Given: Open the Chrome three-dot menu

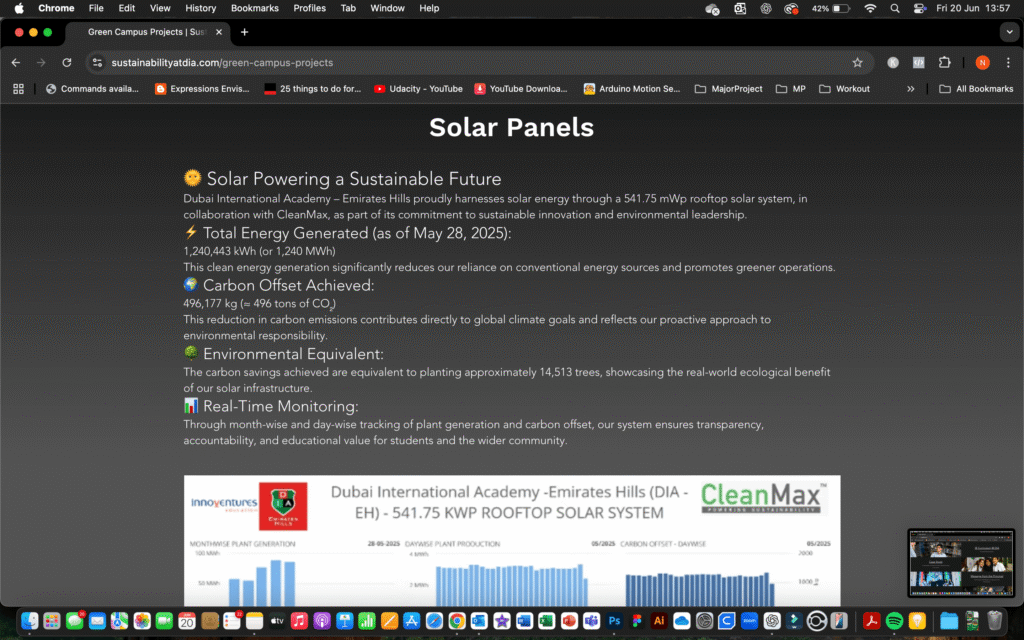Looking at the screenshot, I should 1007,62.
